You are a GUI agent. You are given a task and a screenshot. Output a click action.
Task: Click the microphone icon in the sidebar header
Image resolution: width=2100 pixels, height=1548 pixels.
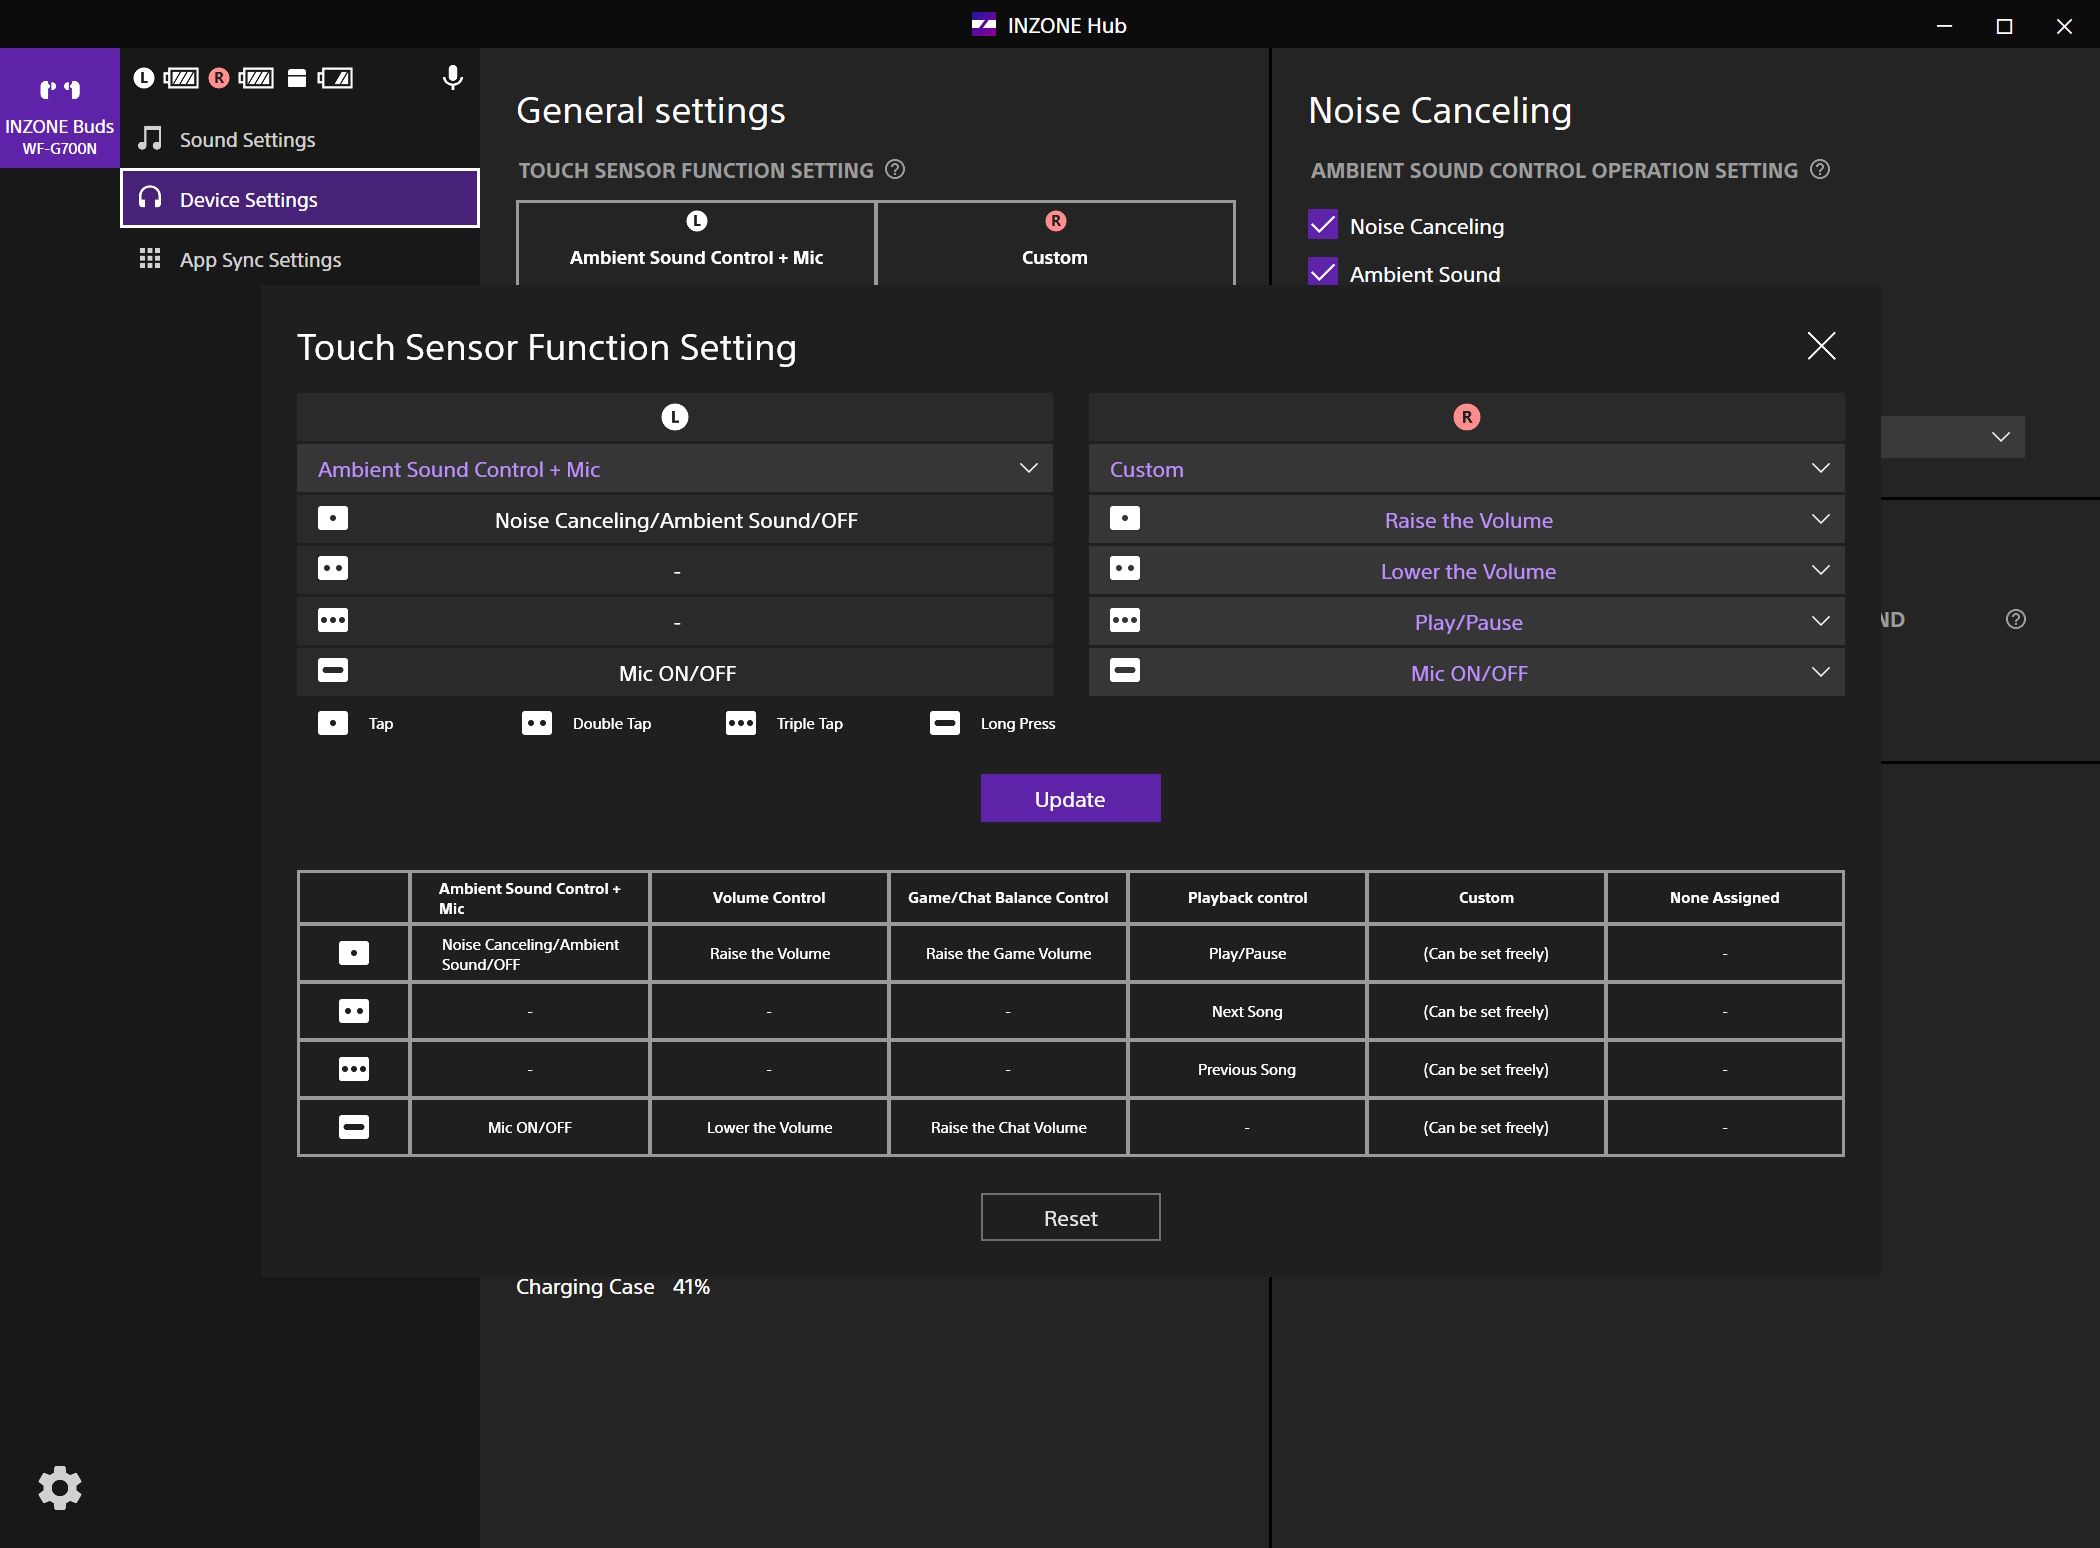(452, 78)
